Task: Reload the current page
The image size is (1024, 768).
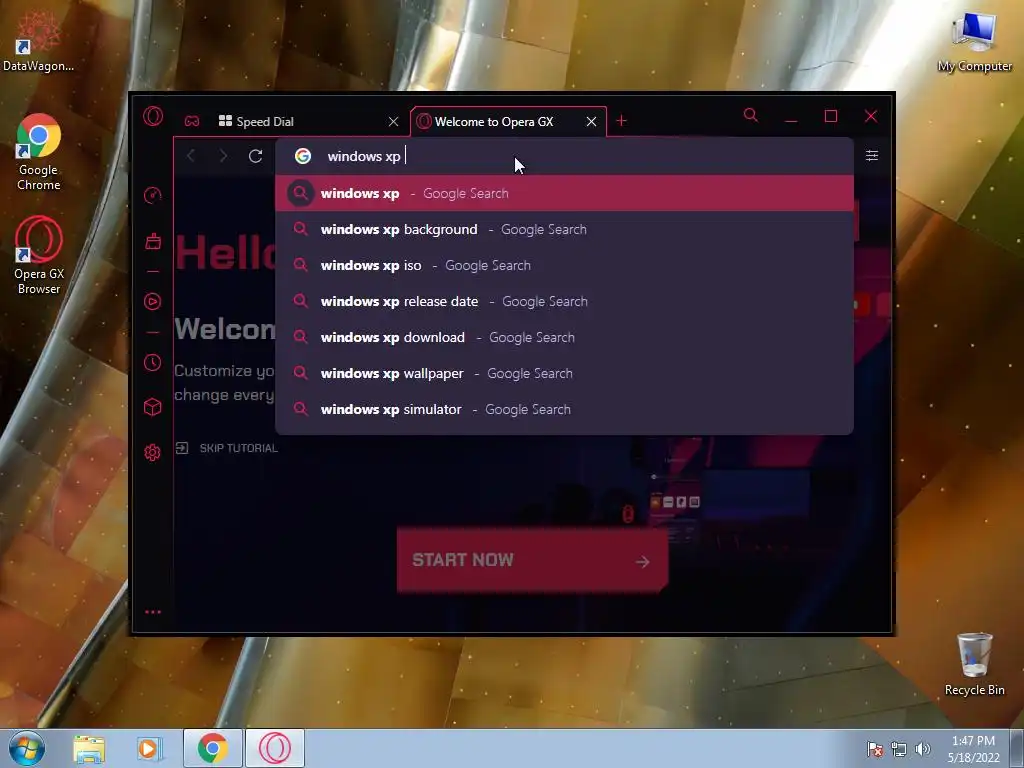Action: coord(255,155)
